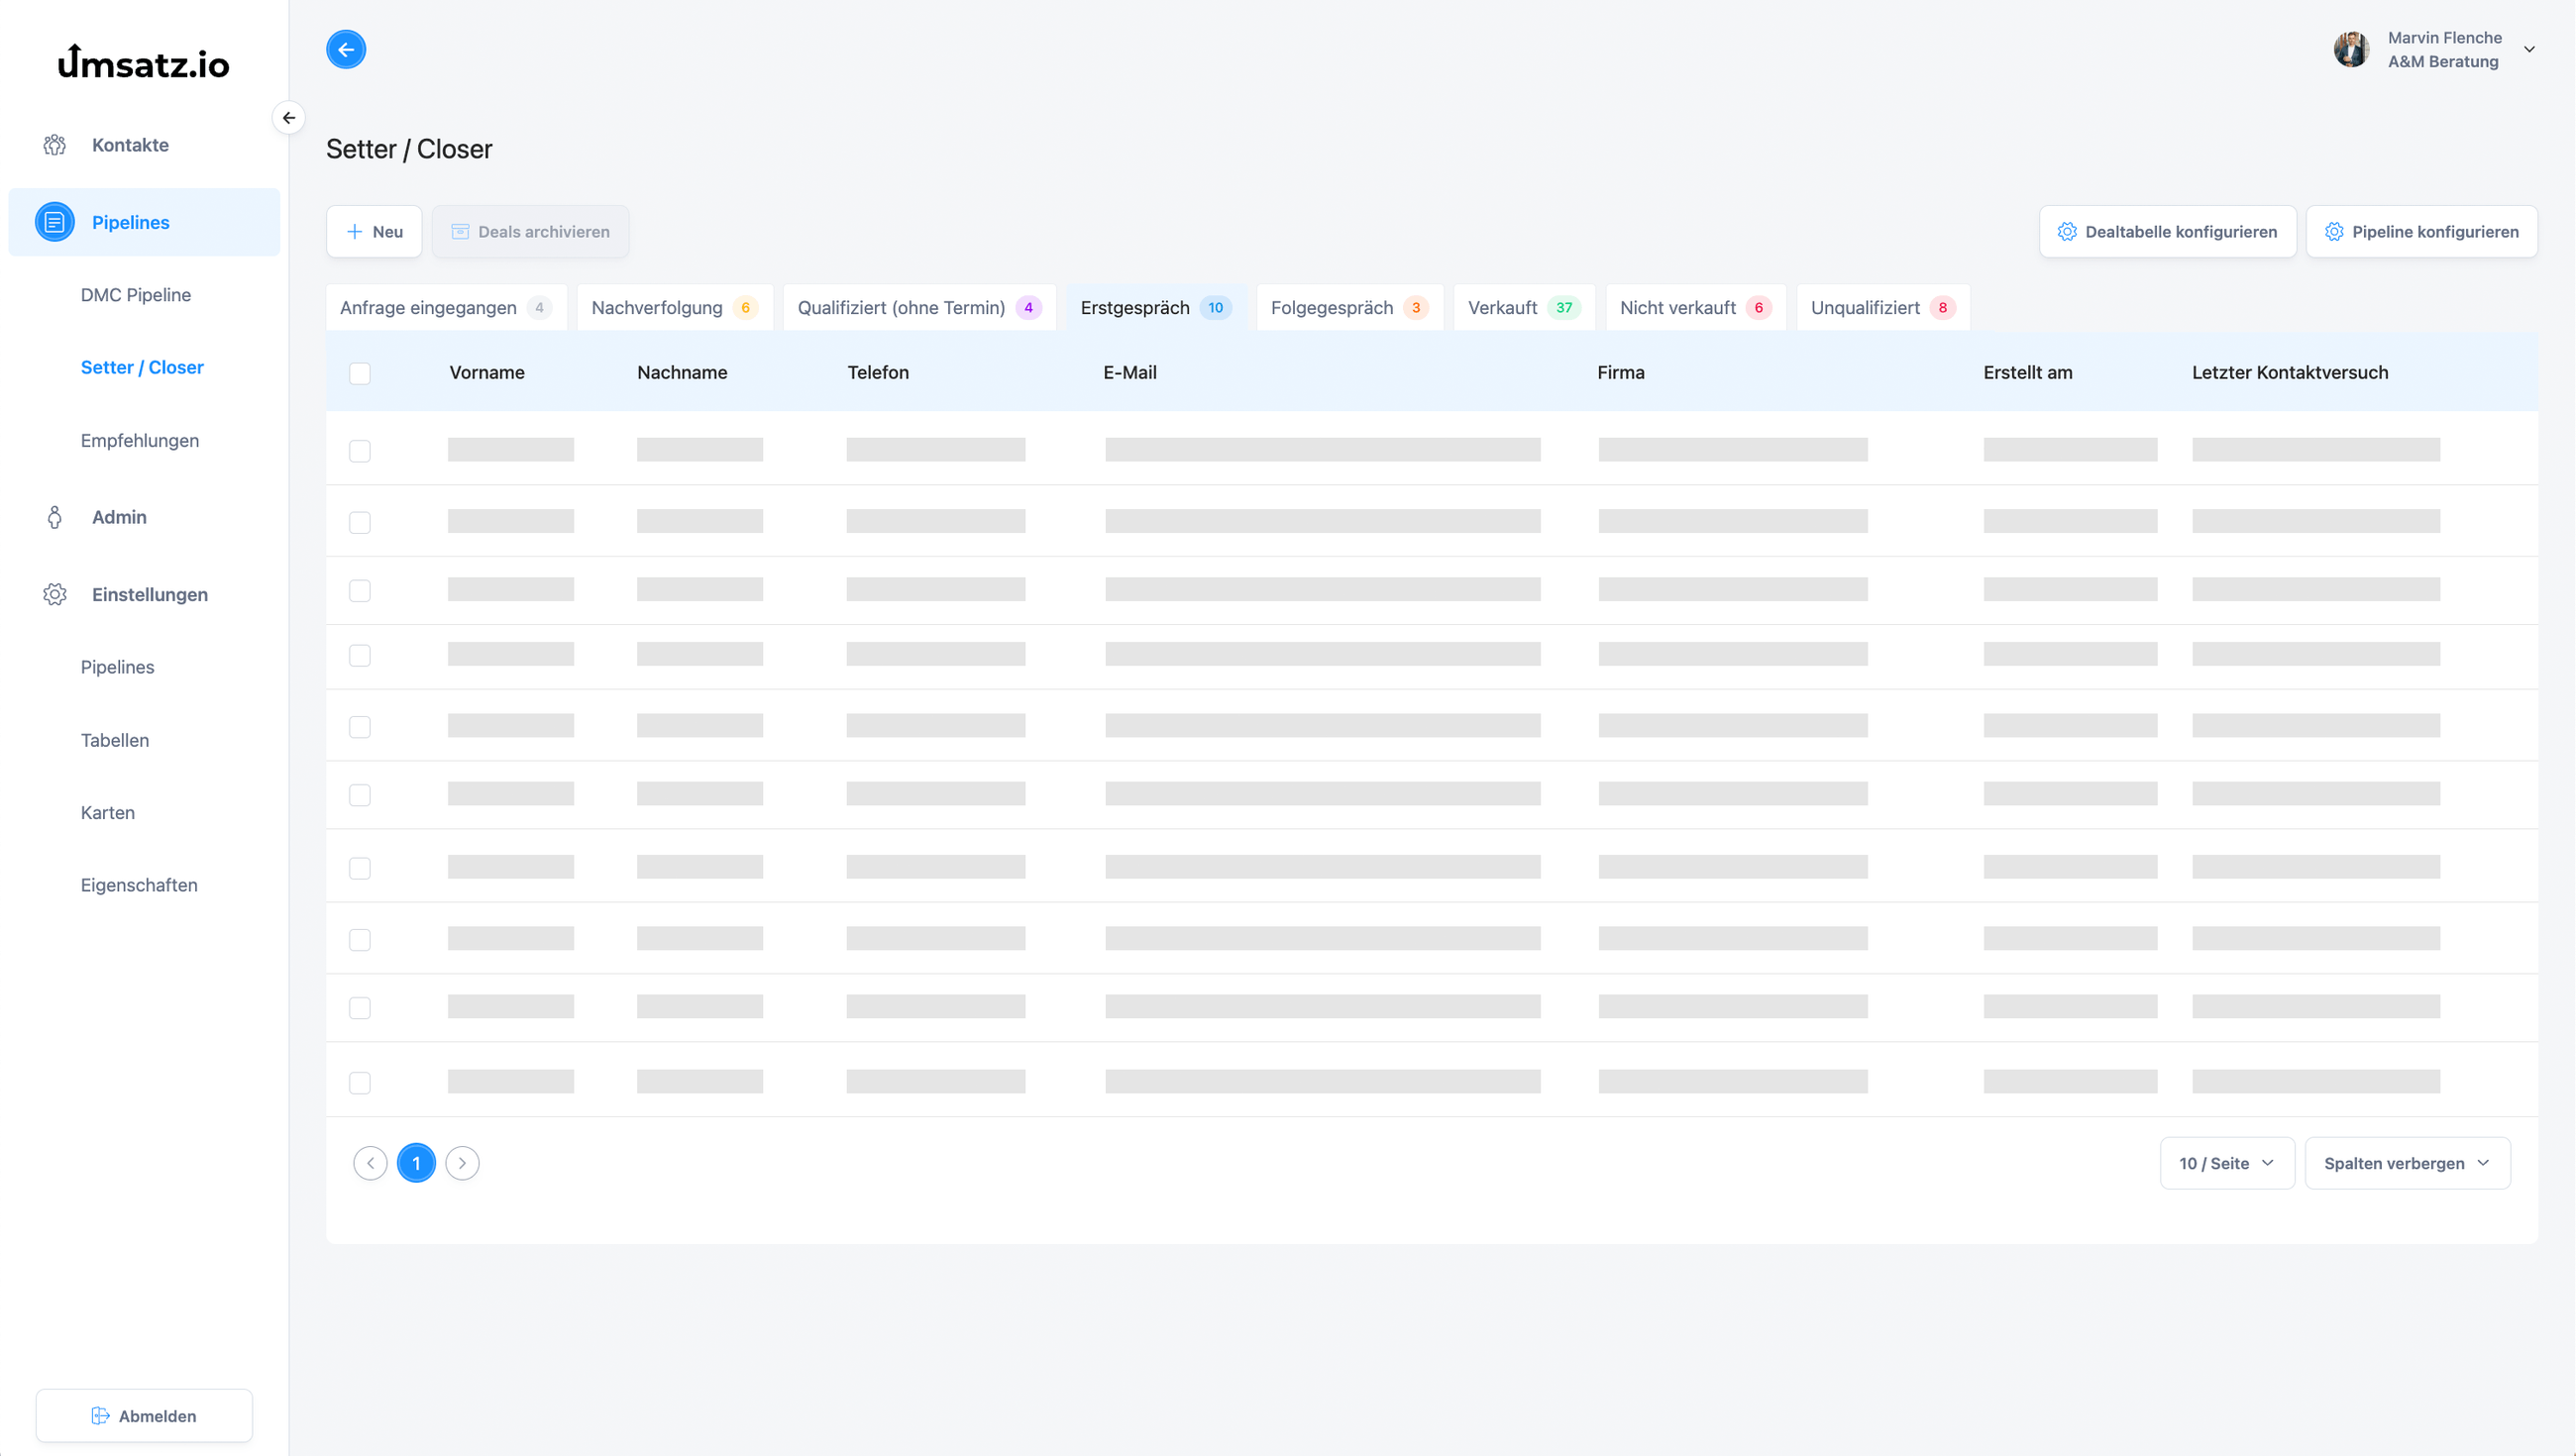Click Marvin Flenche's profile avatar
The height and width of the screenshot is (1456, 2576).
click(x=2351, y=49)
